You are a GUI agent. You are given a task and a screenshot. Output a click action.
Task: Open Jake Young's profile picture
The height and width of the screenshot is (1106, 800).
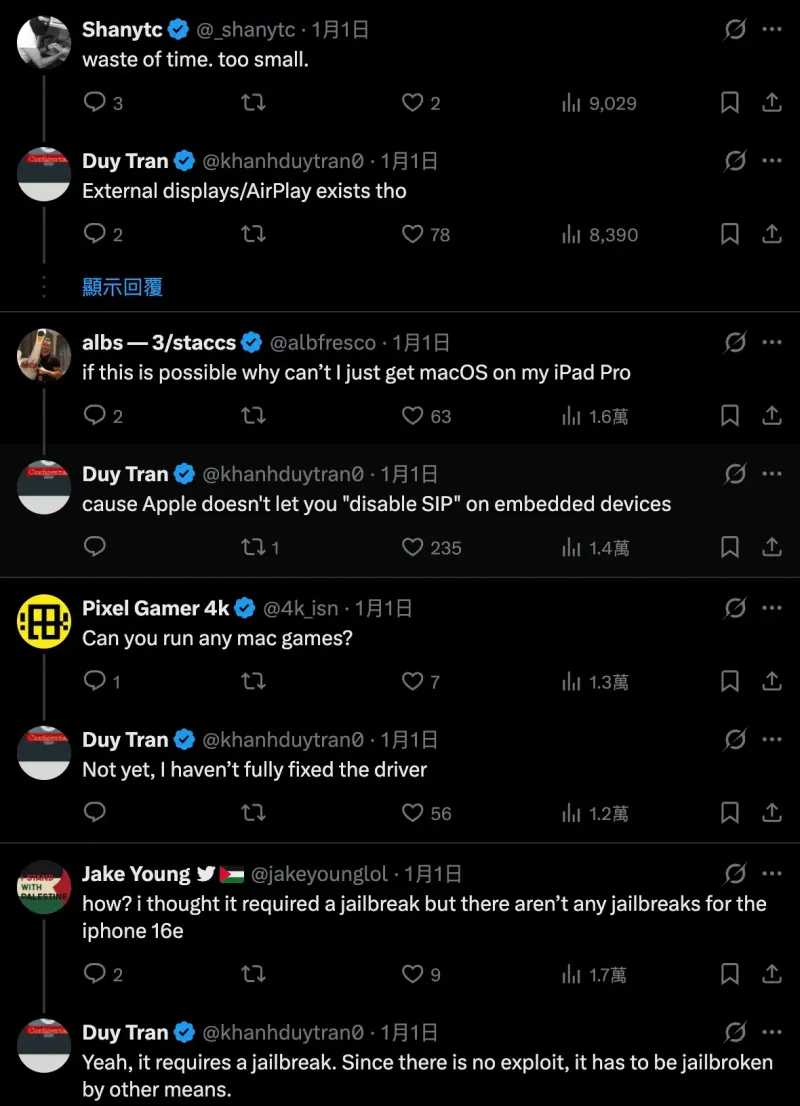point(44,887)
